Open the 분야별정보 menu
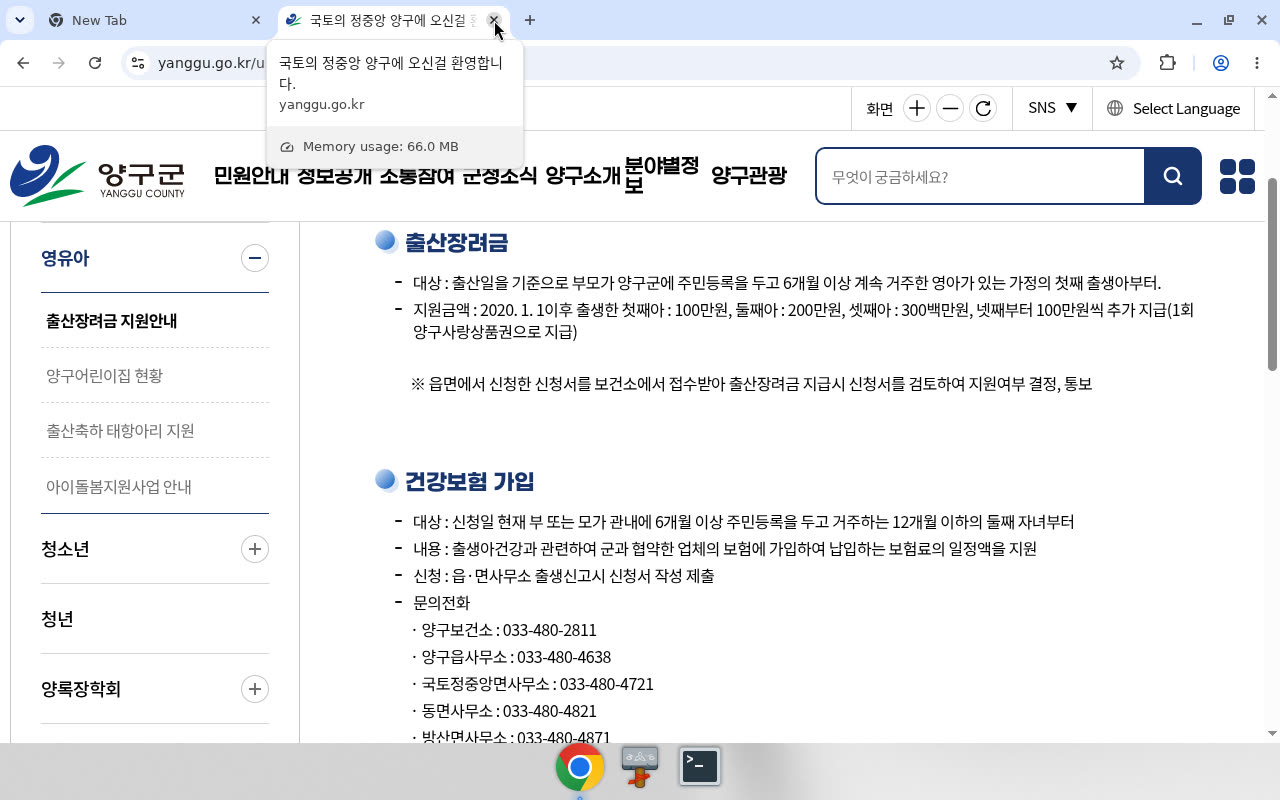The image size is (1280, 800). click(x=661, y=176)
